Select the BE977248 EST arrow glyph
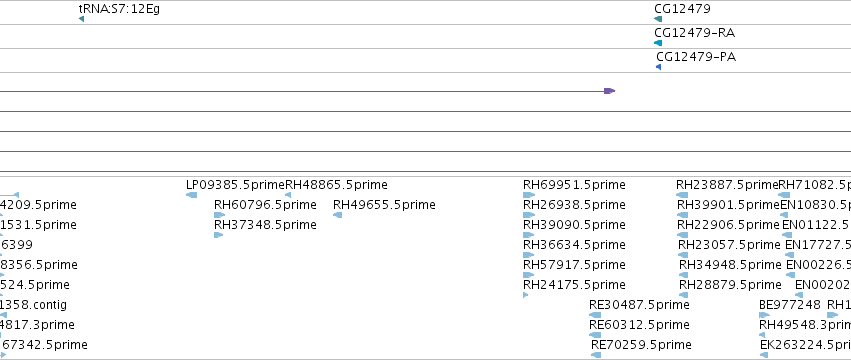 (765, 315)
